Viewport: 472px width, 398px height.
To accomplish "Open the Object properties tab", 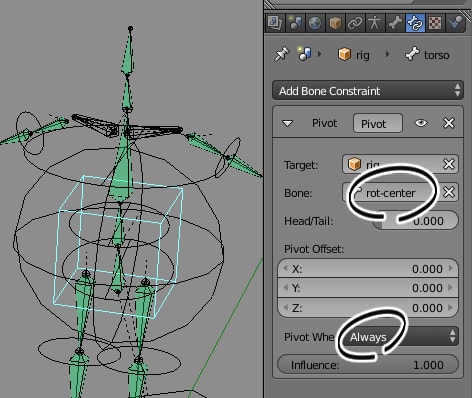I will [335, 23].
